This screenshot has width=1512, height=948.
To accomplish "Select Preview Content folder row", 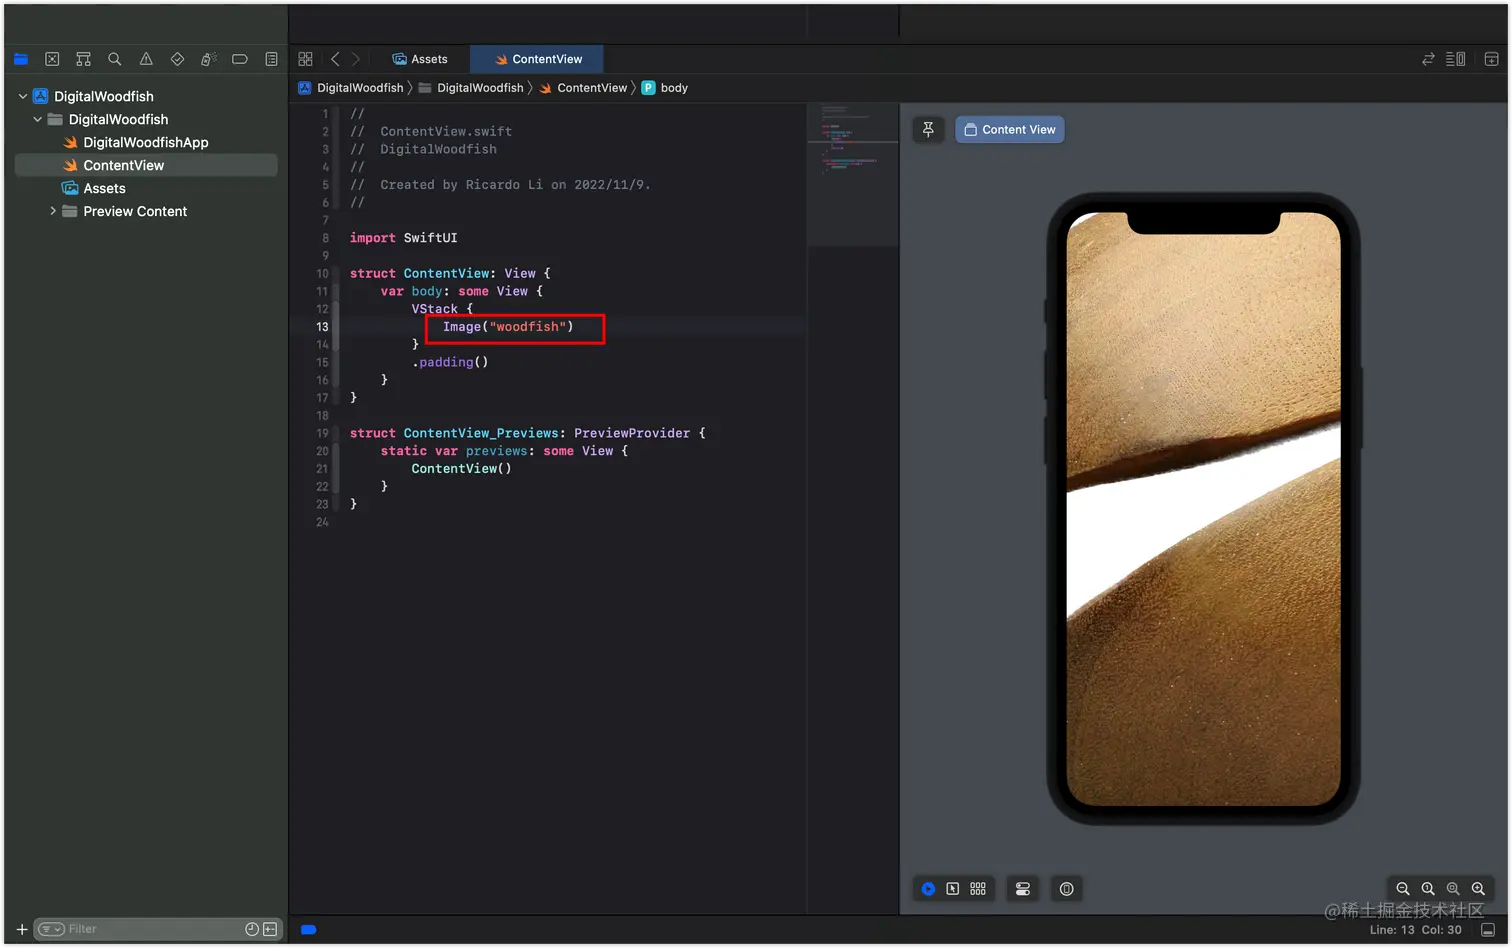I will pyautogui.click(x=146, y=211).
